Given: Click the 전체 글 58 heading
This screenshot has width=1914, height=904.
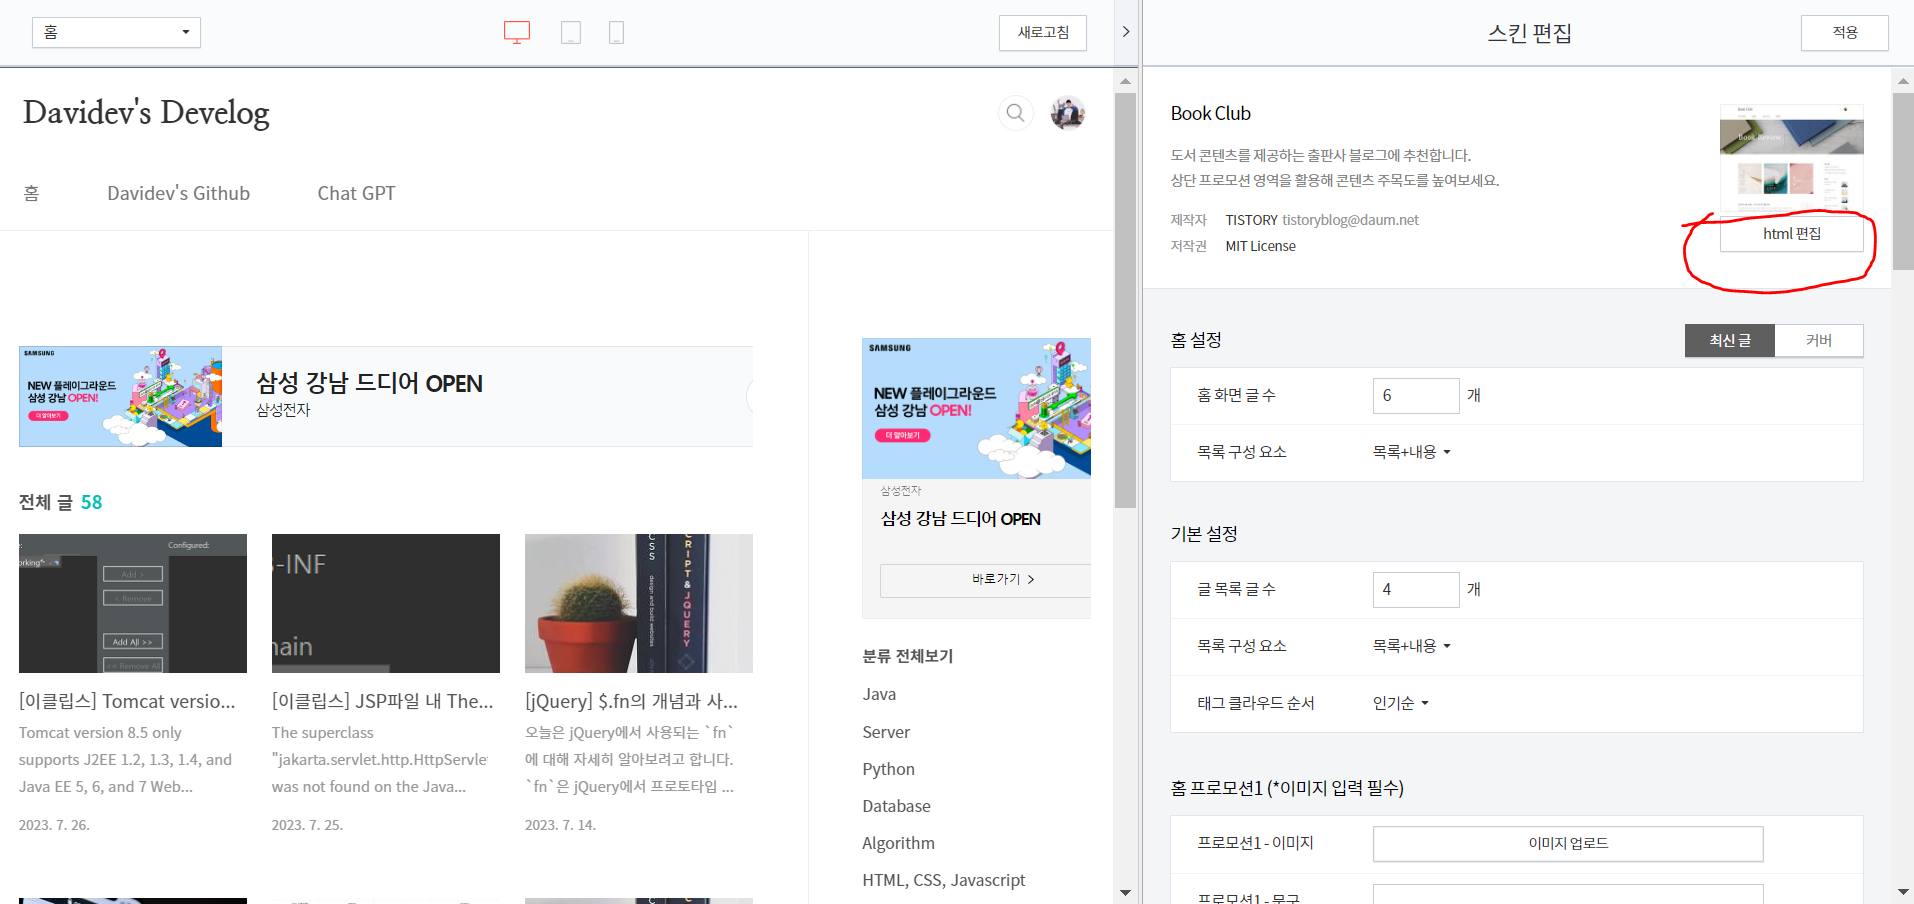Looking at the screenshot, I should tap(60, 502).
